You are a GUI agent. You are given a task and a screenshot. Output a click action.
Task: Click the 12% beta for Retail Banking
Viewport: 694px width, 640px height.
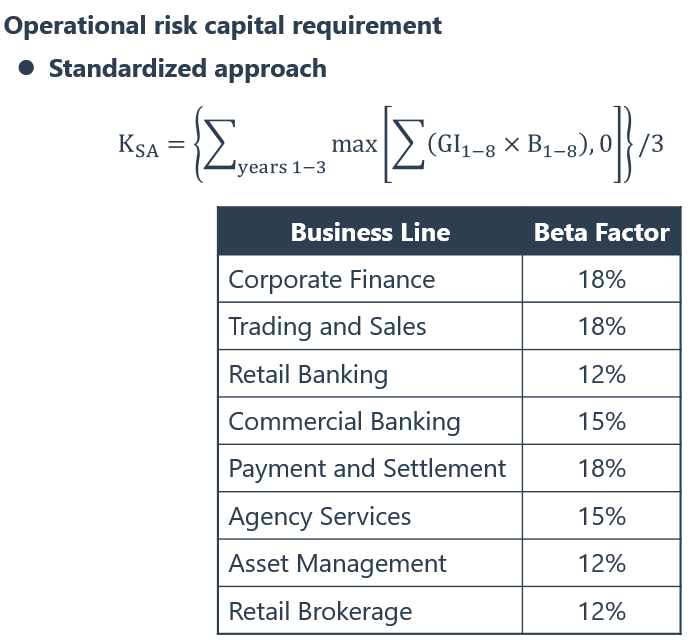coord(601,375)
